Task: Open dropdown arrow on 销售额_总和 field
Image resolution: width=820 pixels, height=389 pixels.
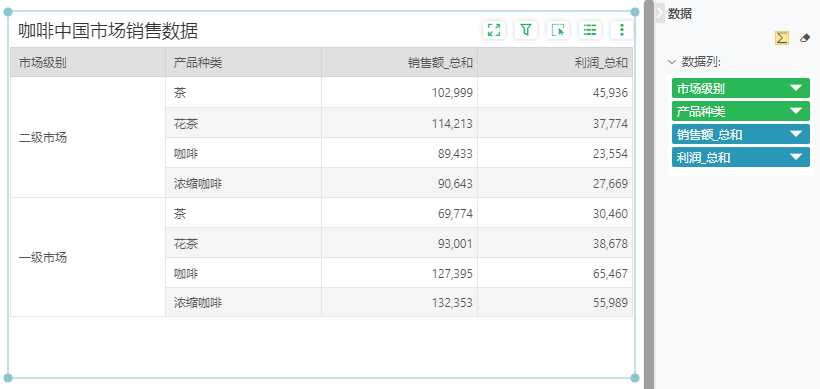Action: 796,134
